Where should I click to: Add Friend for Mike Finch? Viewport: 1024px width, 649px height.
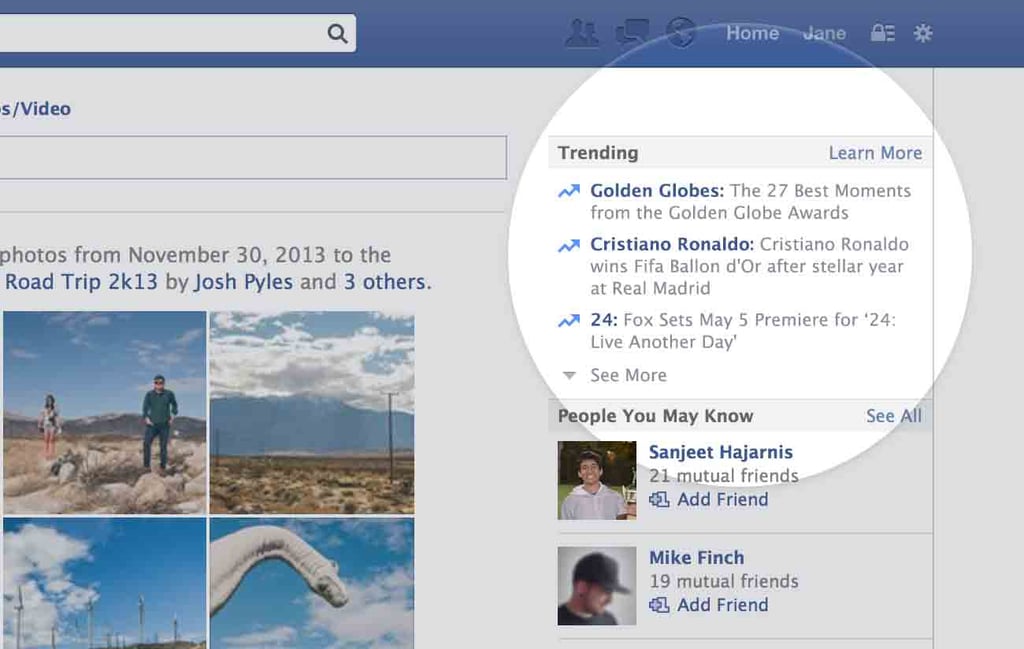pyautogui.click(x=722, y=605)
